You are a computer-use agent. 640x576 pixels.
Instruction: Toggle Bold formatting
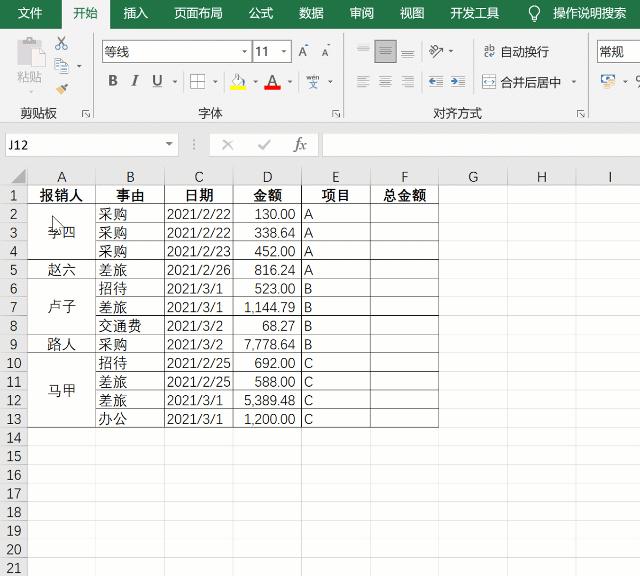(113, 81)
